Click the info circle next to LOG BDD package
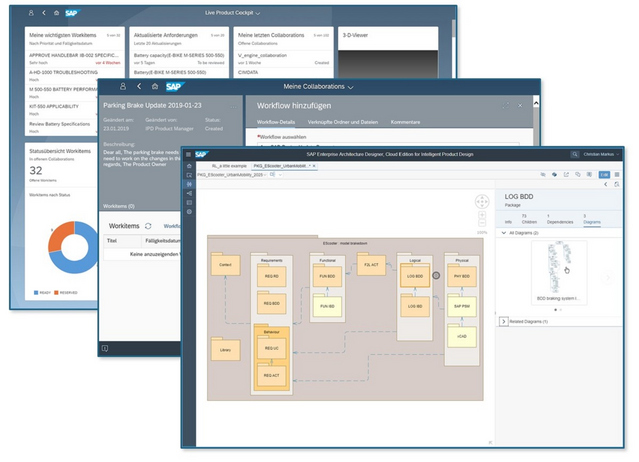Image resolution: width=639 pixels, height=462 pixels. [x=436, y=276]
